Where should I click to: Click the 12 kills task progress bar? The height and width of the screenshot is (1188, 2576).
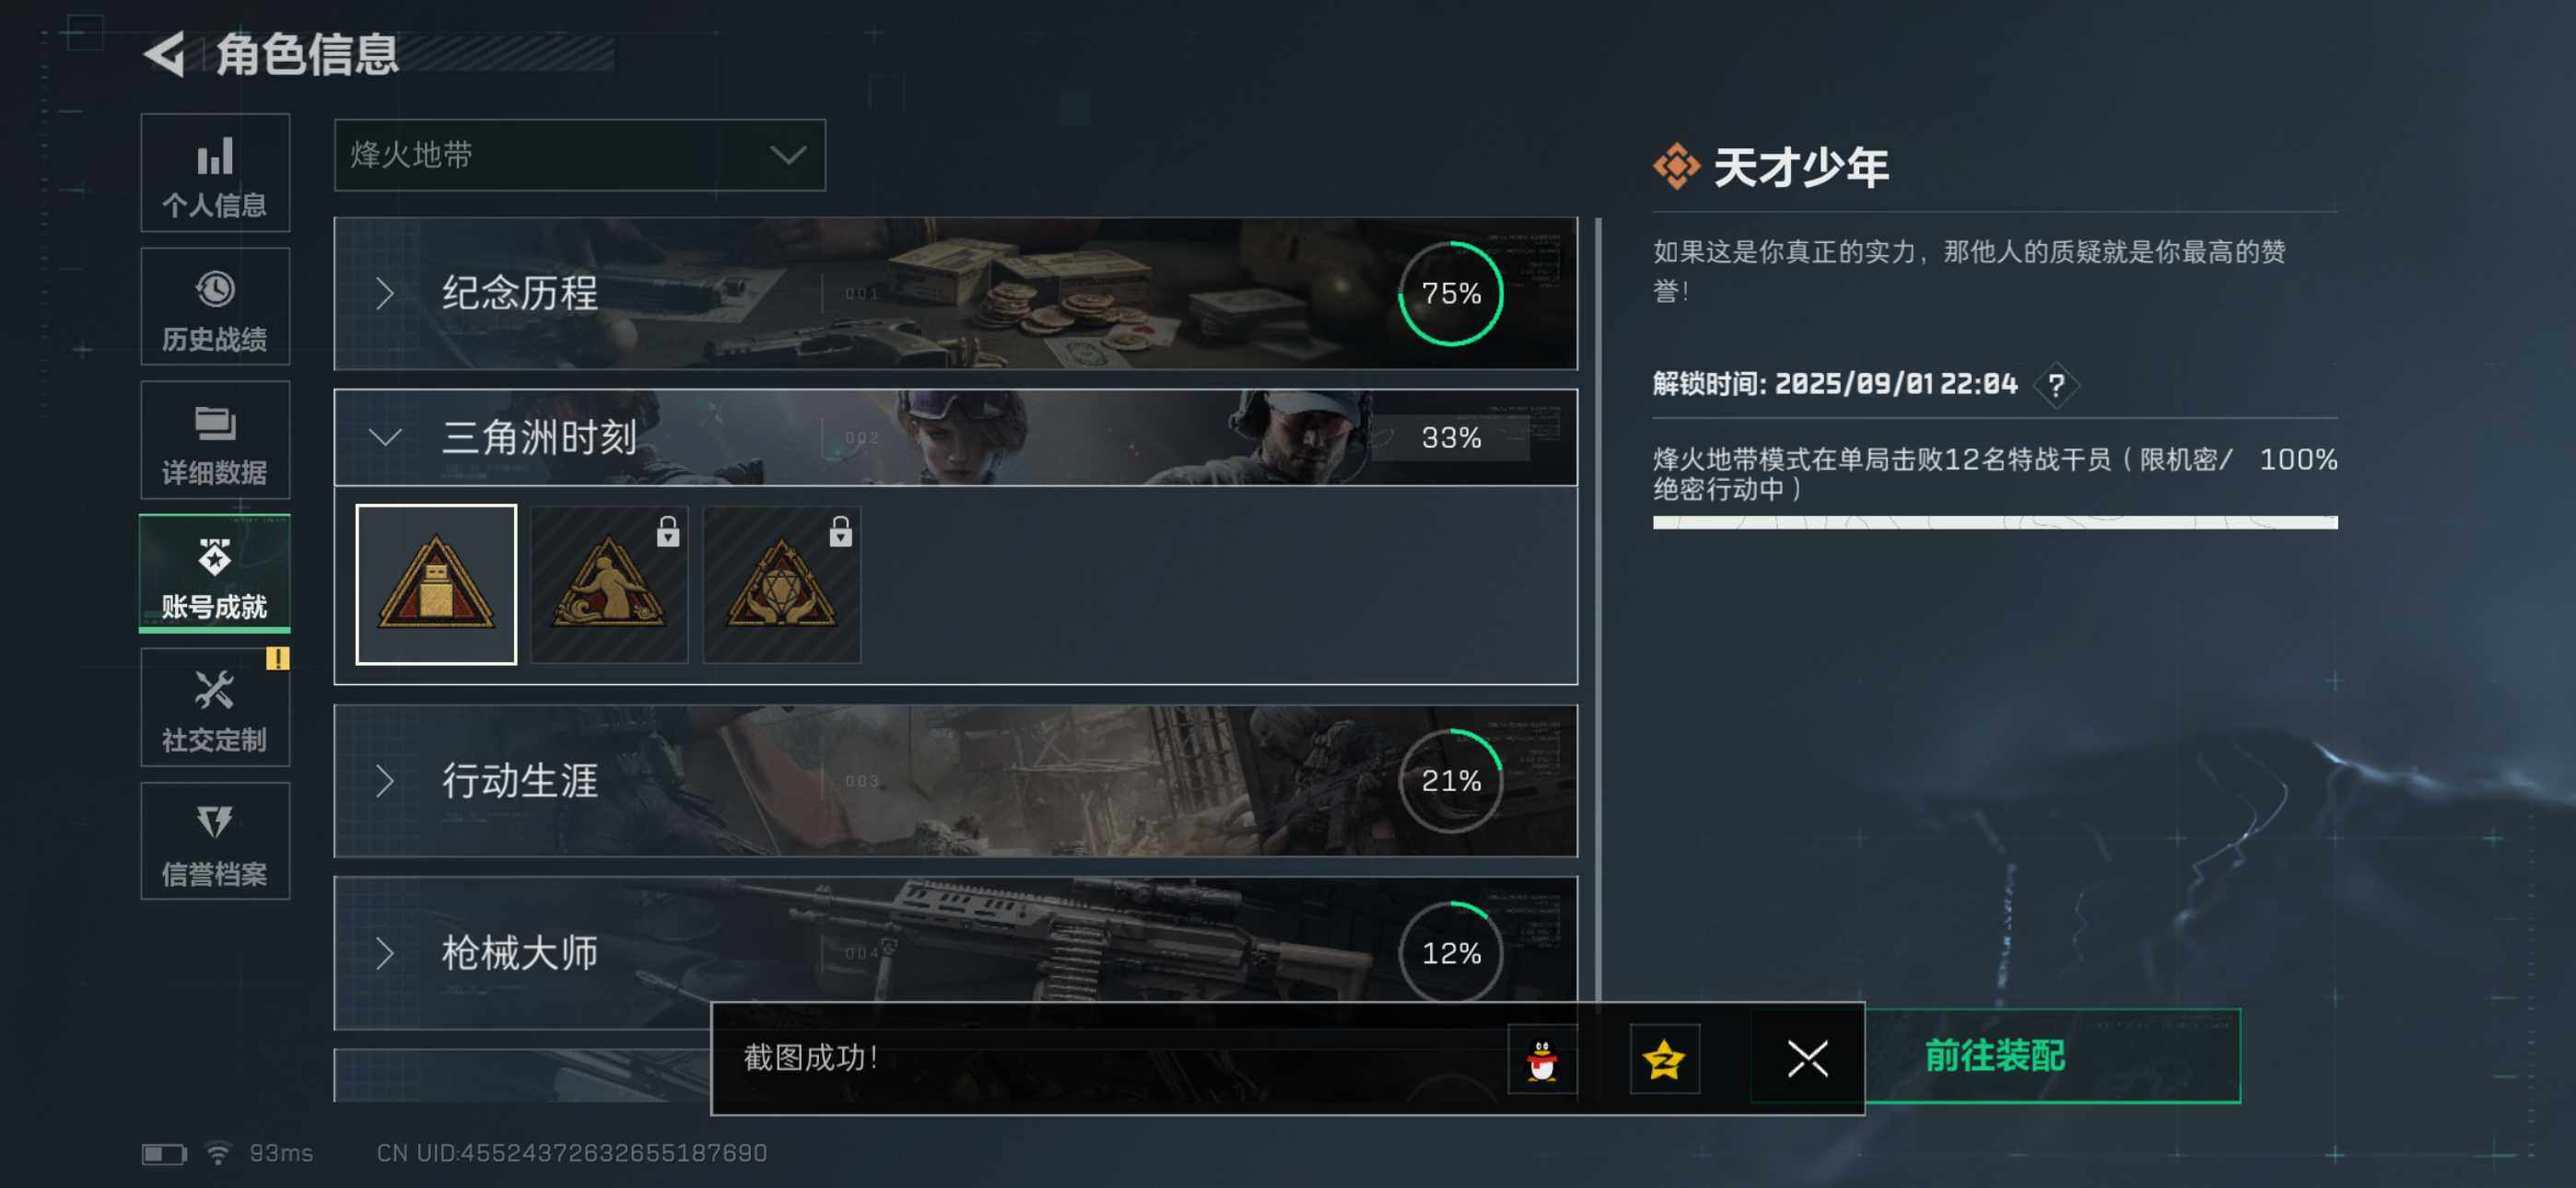pyautogui.click(x=1995, y=522)
